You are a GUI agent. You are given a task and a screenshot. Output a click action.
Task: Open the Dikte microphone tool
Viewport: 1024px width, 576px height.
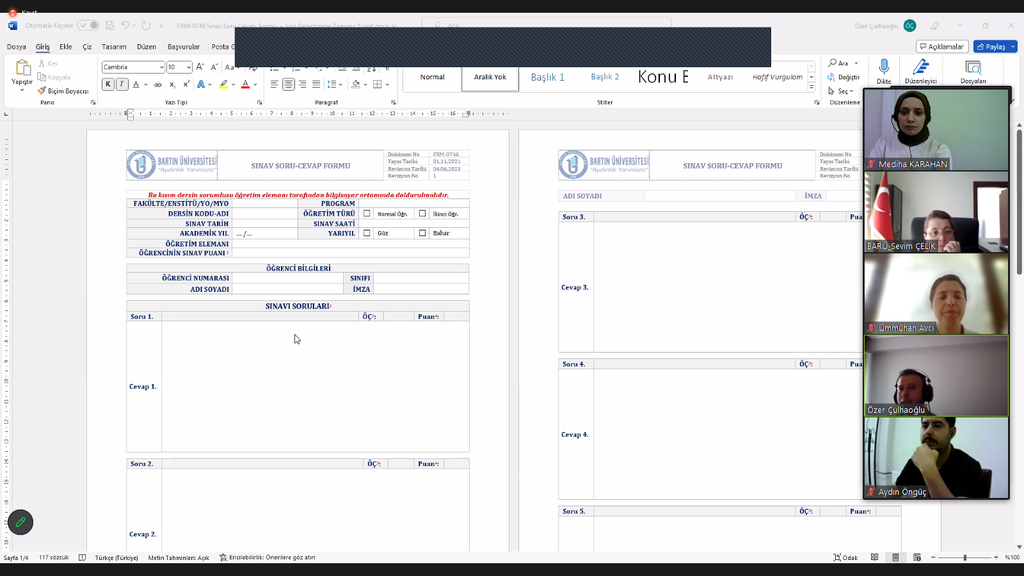tap(884, 70)
